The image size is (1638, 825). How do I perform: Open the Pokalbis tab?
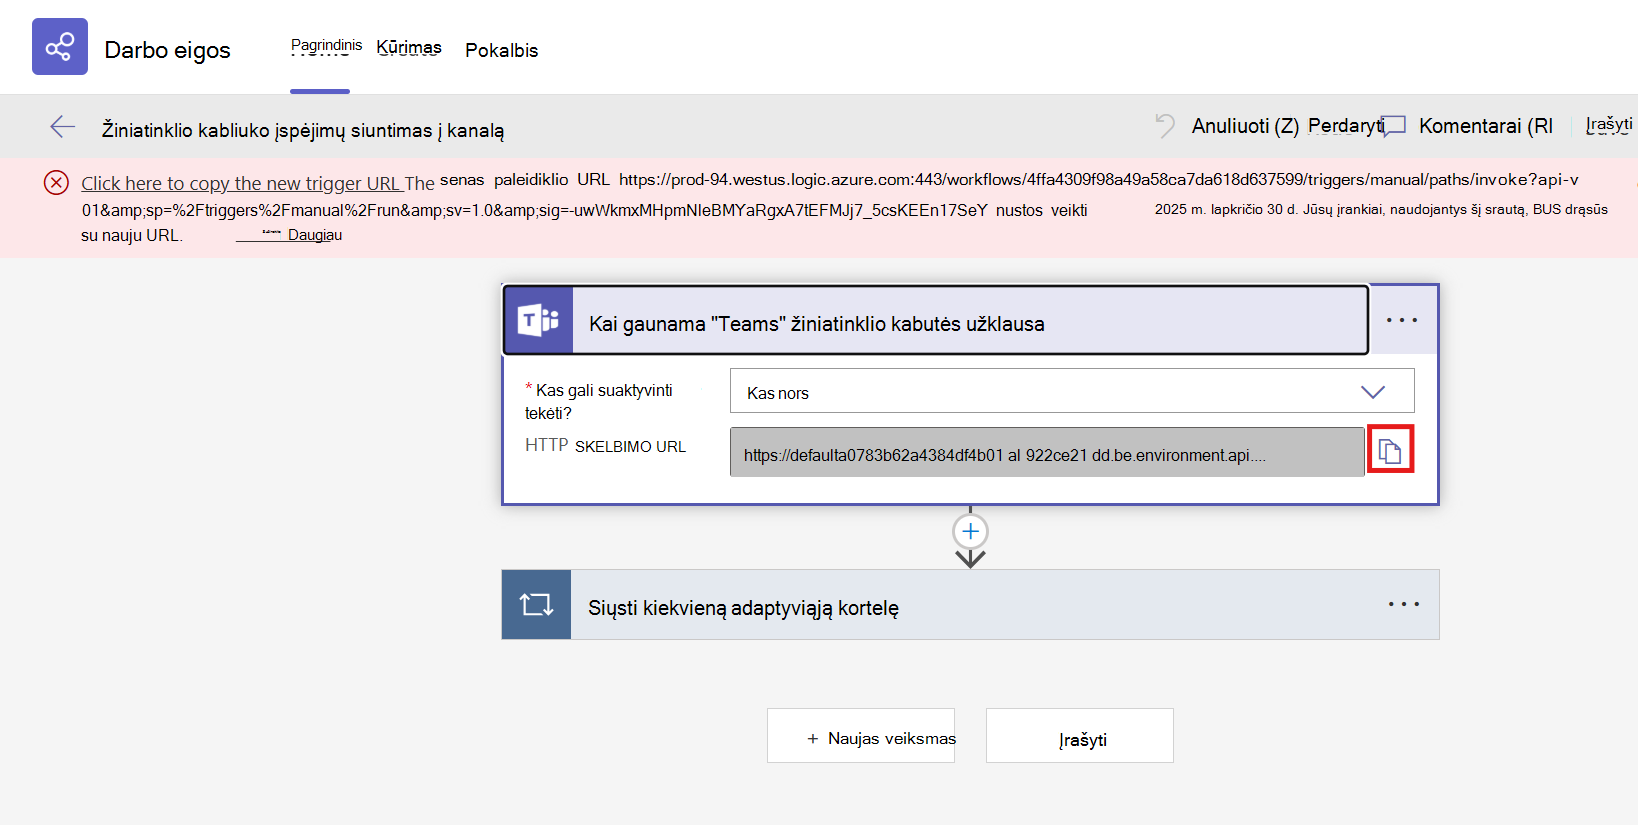[501, 50]
